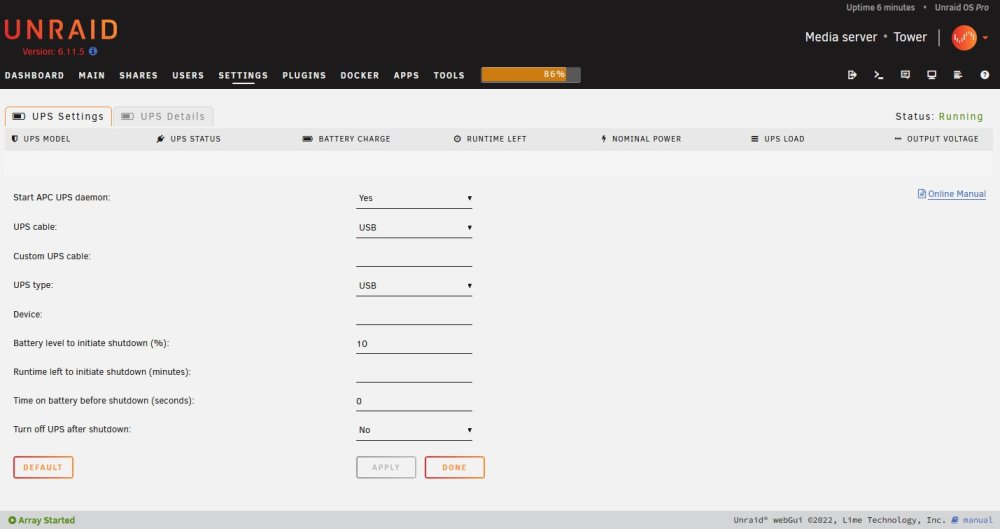This screenshot has width=1000, height=529.
Task: Open the Turn off UPS after shutdown dropdown
Action: (414, 429)
